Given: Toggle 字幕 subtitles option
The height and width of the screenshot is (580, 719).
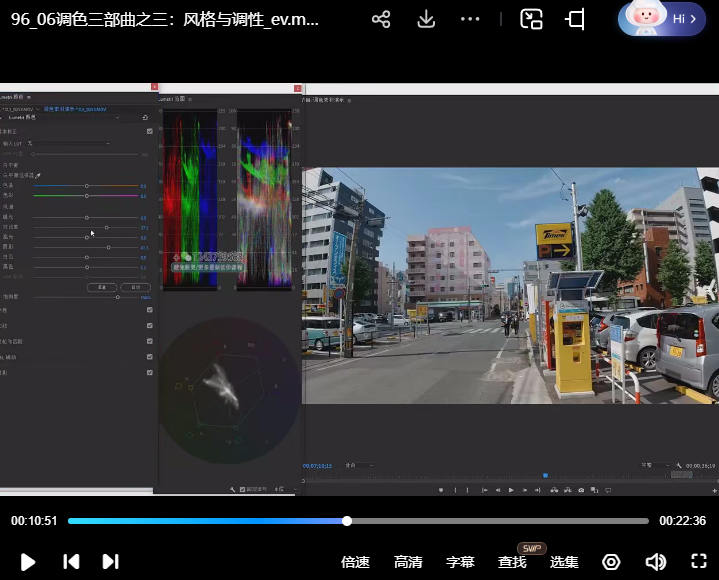Looking at the screenshot, I should coord(460,562).
